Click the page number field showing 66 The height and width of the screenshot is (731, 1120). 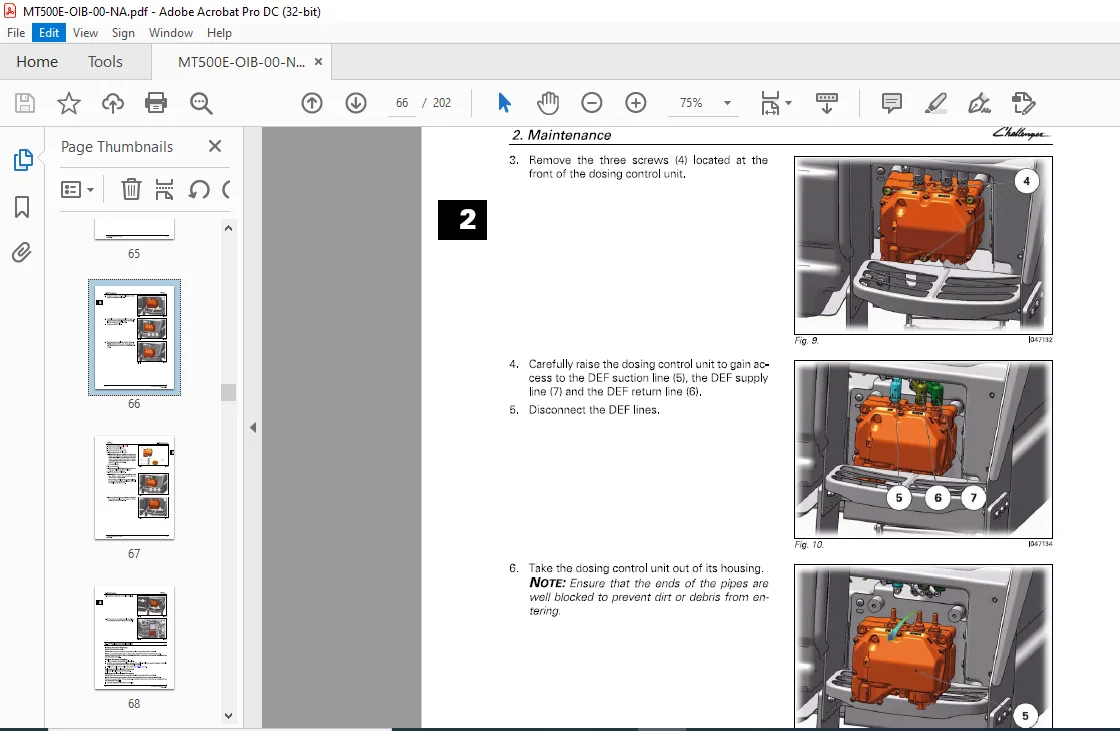tap(402, 103)
